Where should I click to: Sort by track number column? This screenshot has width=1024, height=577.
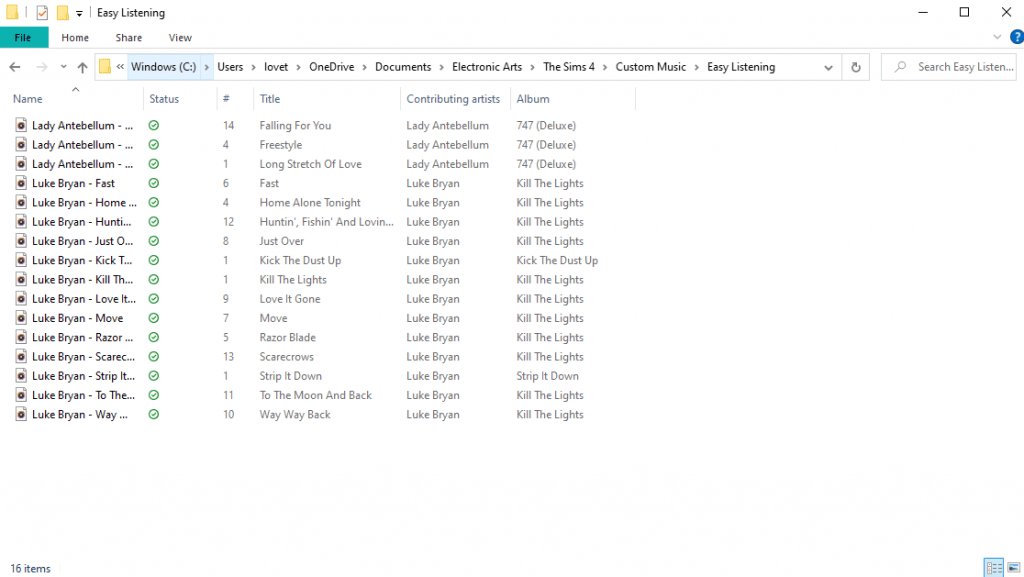coord(226,99)
